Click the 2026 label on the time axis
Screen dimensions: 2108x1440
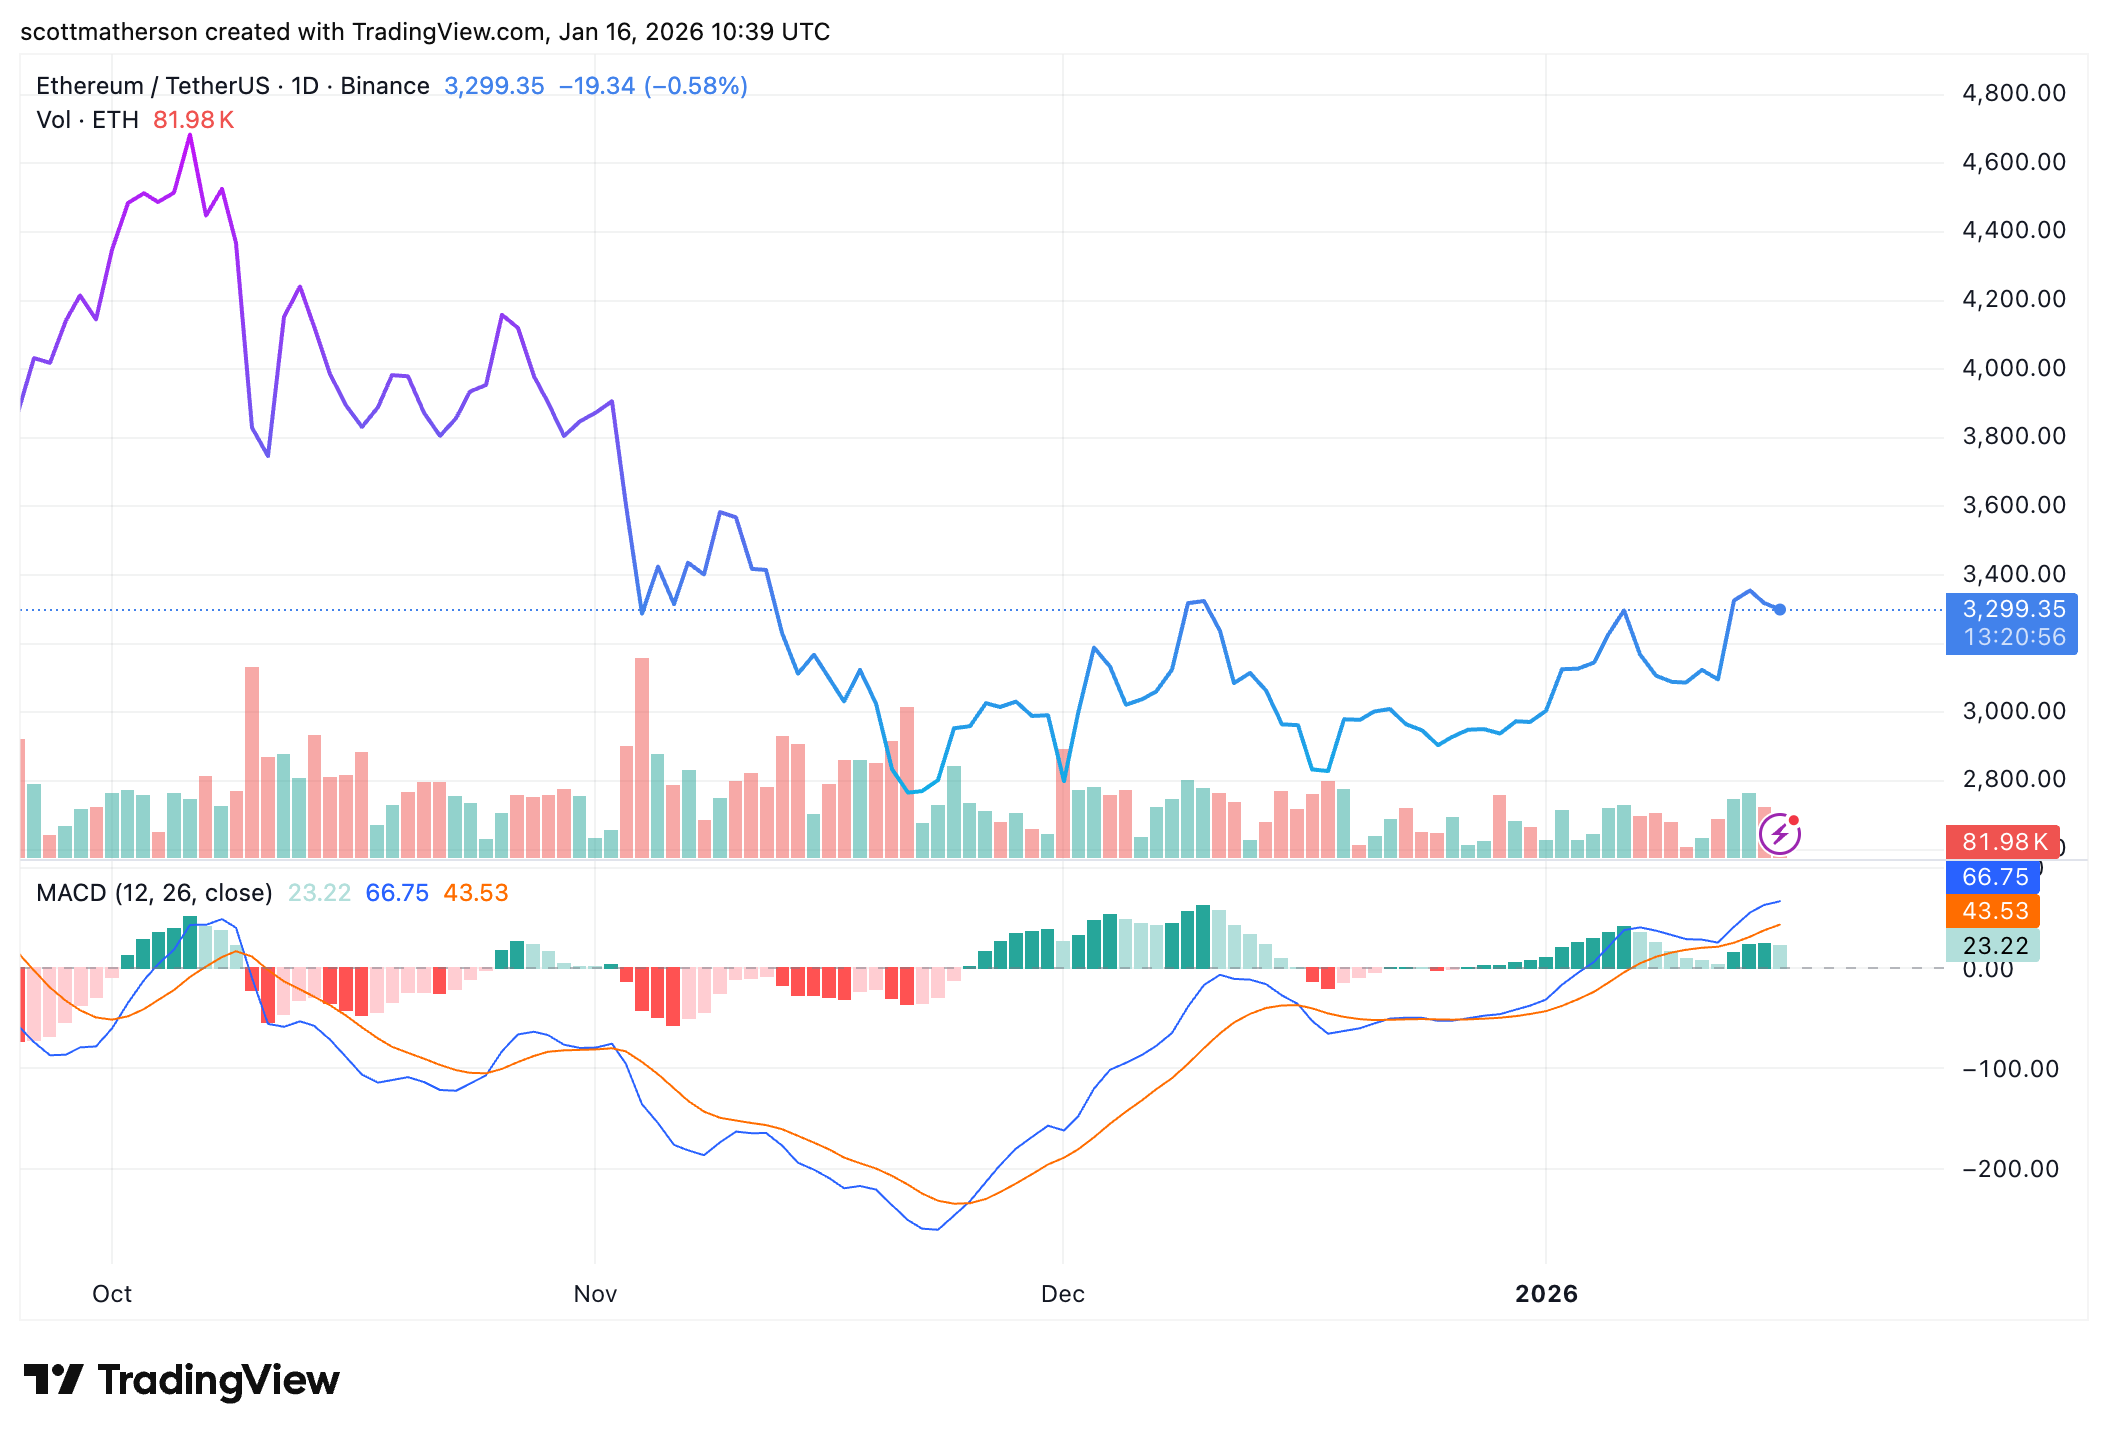pos(1548,1293)
